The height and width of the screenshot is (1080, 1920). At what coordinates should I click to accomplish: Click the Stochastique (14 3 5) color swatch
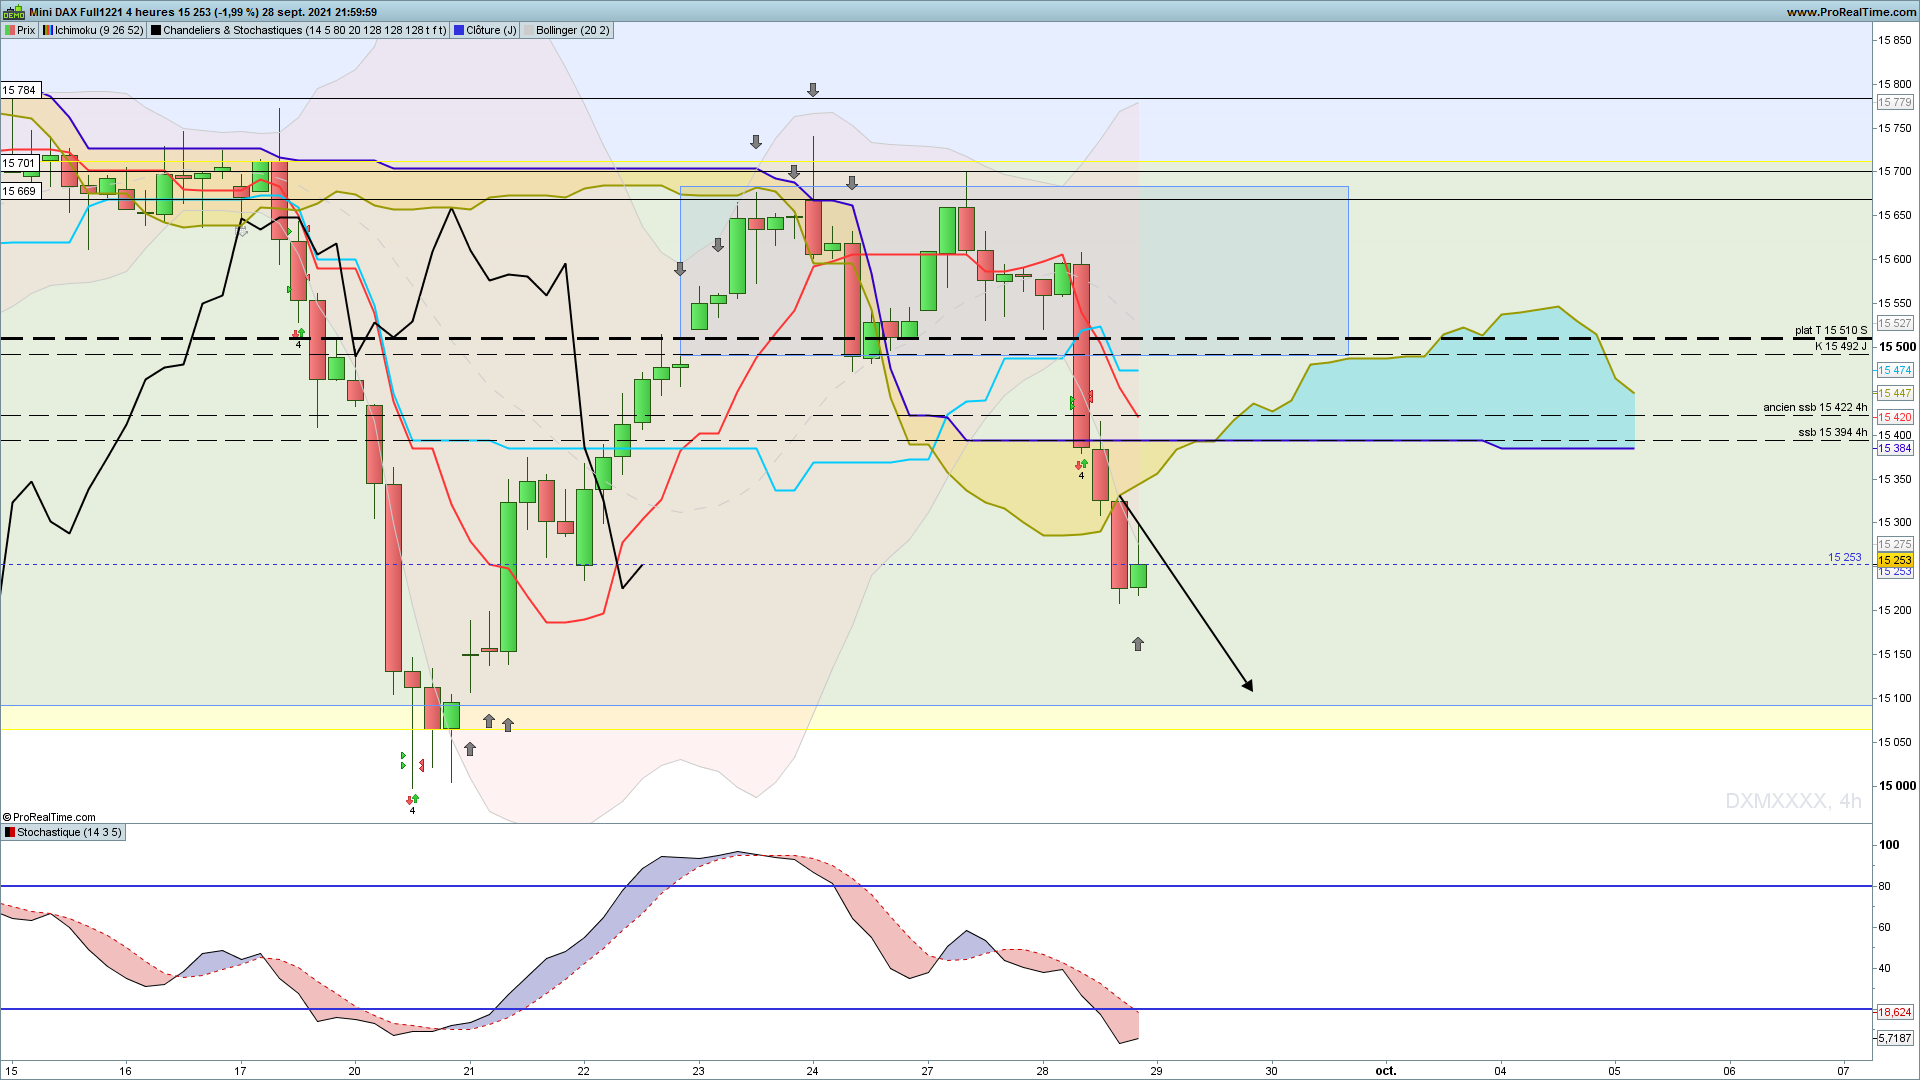point(10,833)
